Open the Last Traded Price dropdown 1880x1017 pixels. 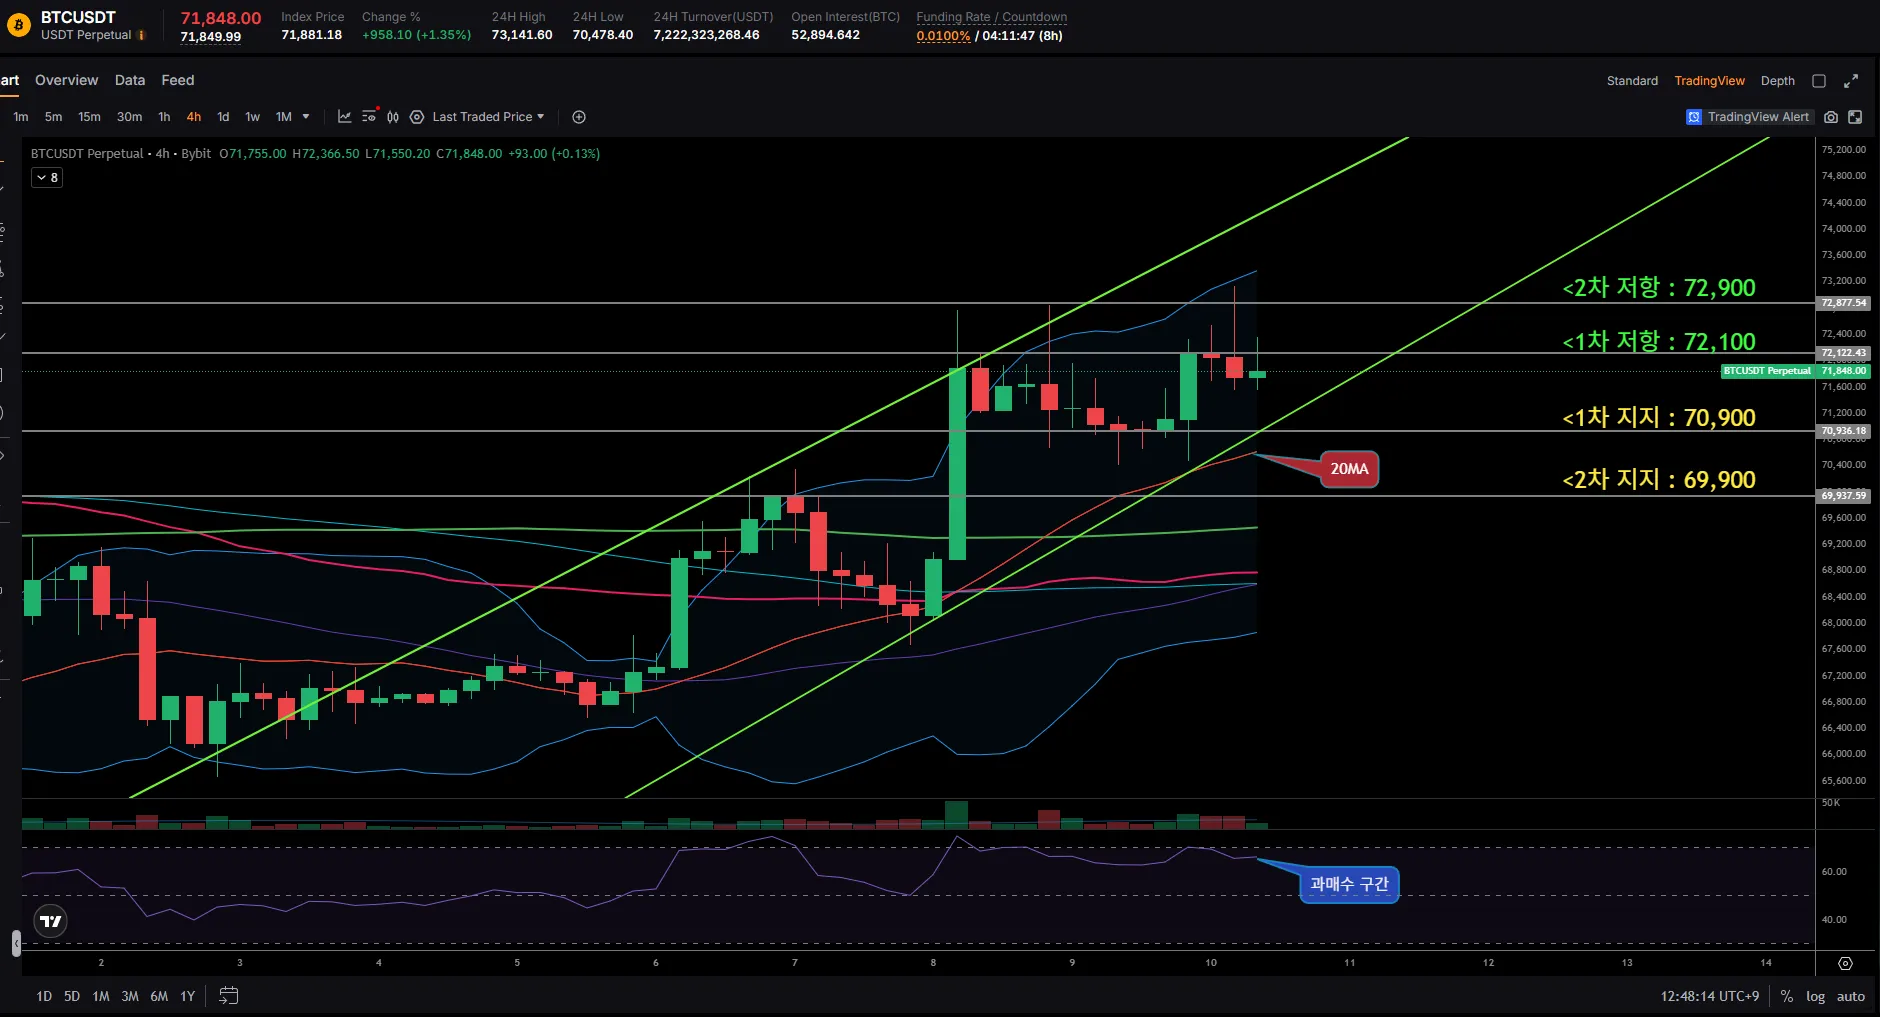pos(488,117)
